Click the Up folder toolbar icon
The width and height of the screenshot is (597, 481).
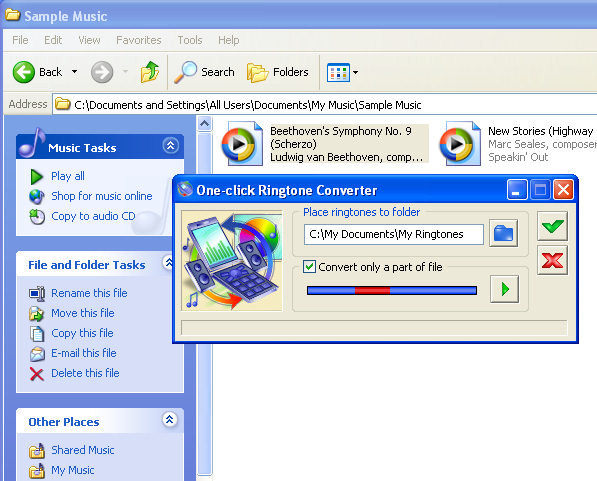[x=150, y=72]
